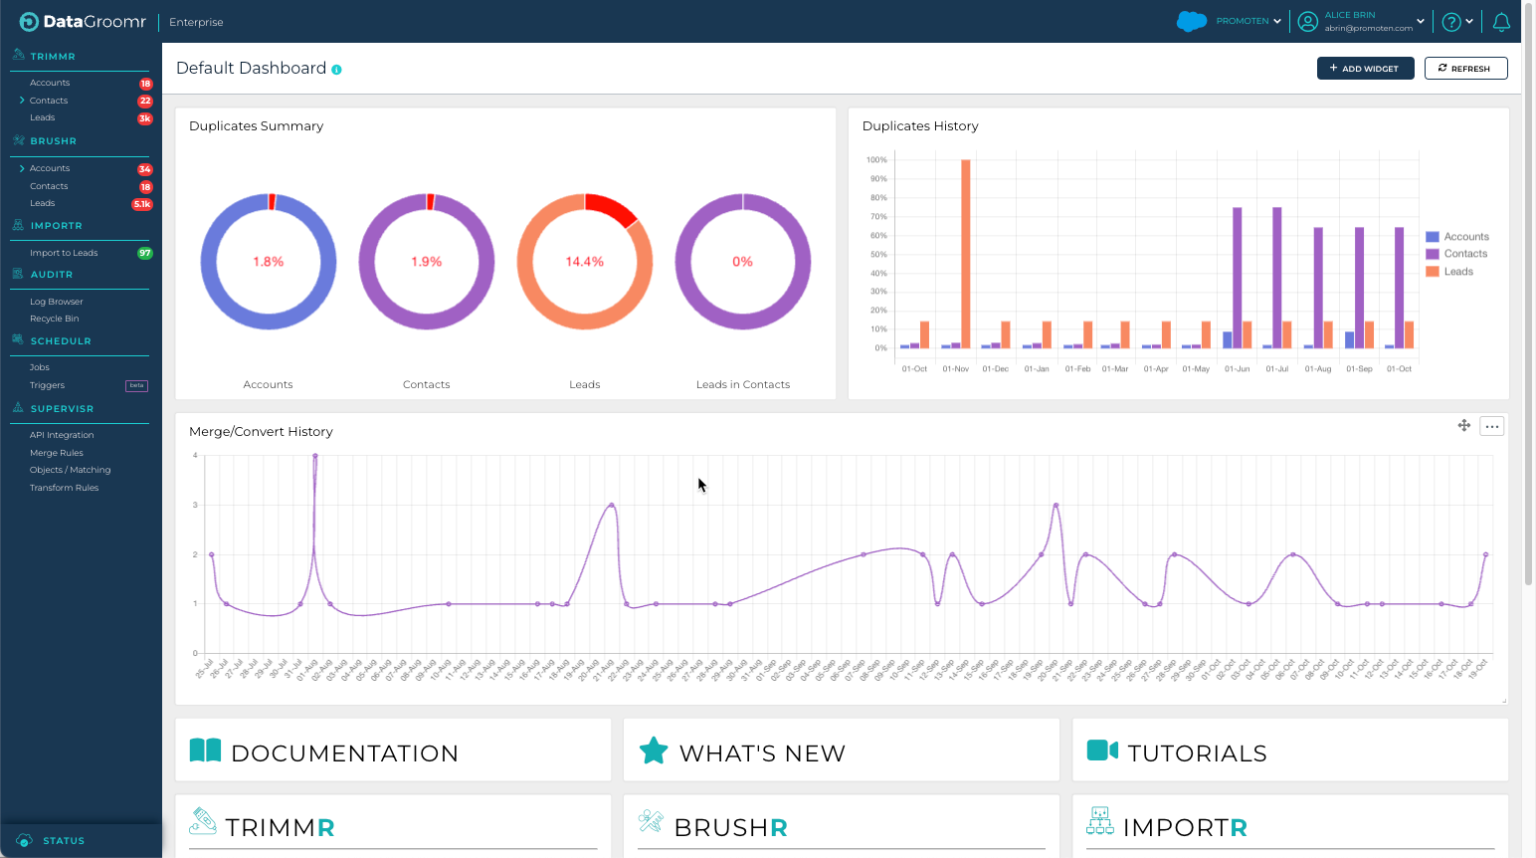This screenshot has height=858, width=1536.
Task: Select Merge Rules in the sidebar
Action: [56, 453]
